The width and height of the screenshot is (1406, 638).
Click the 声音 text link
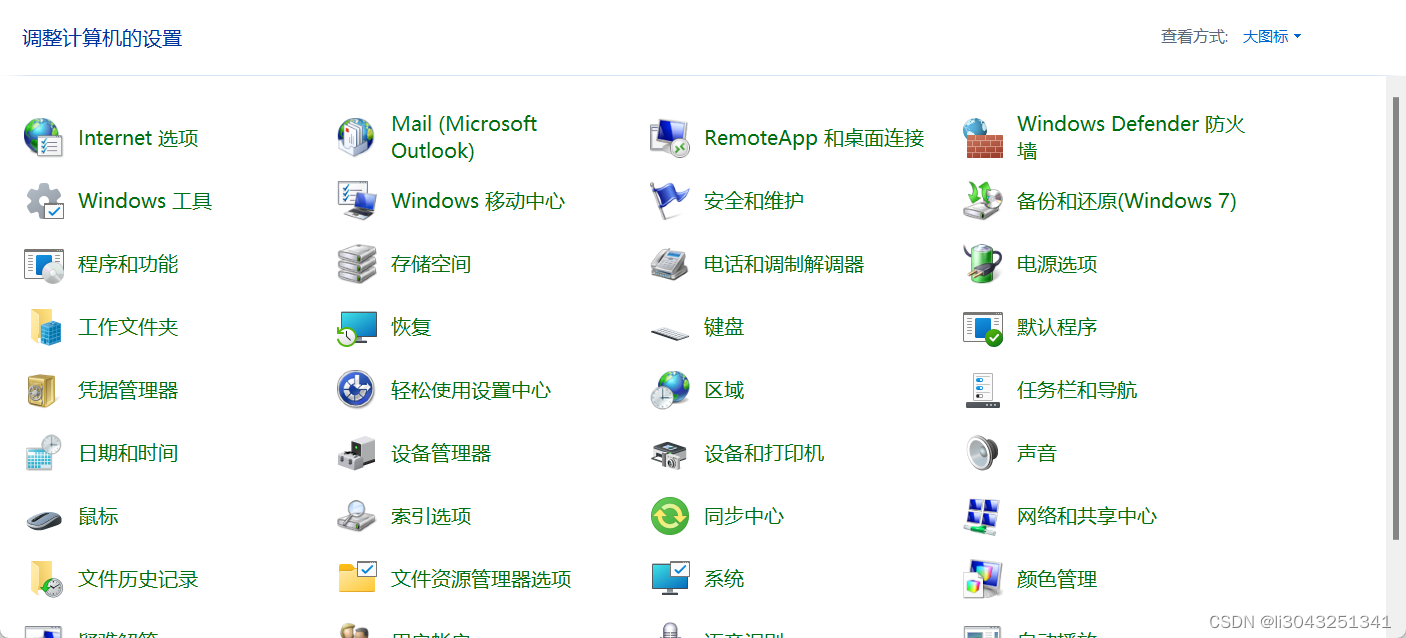tap(1037, 453)
